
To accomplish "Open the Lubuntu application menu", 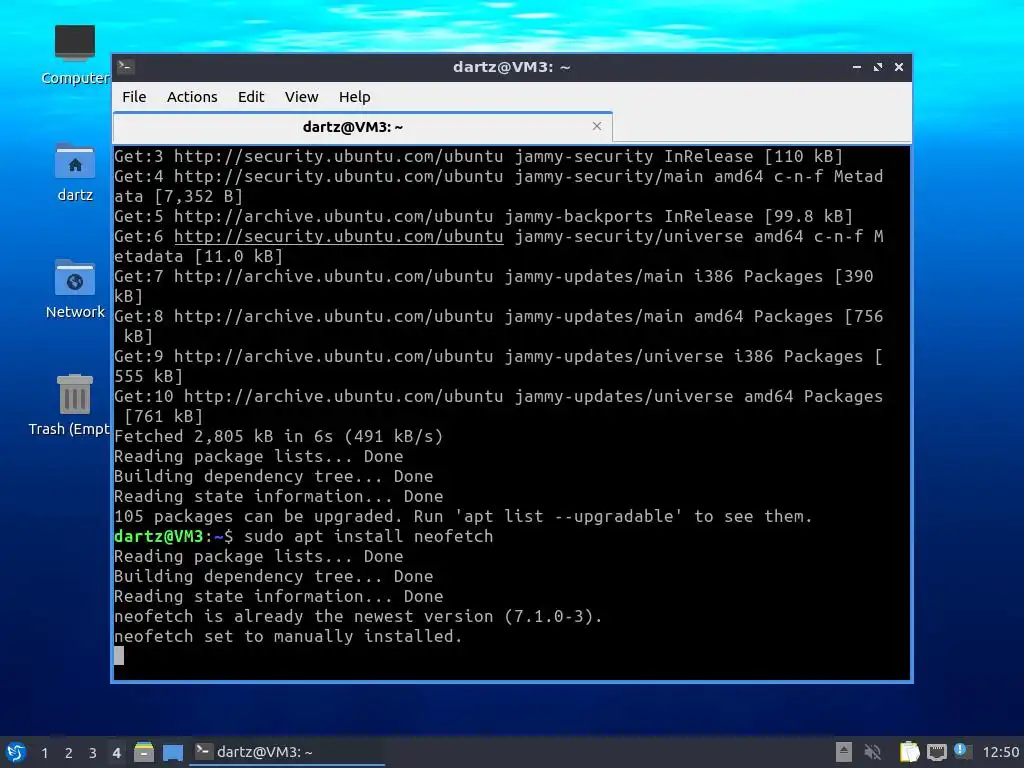I will click(16, 752).
